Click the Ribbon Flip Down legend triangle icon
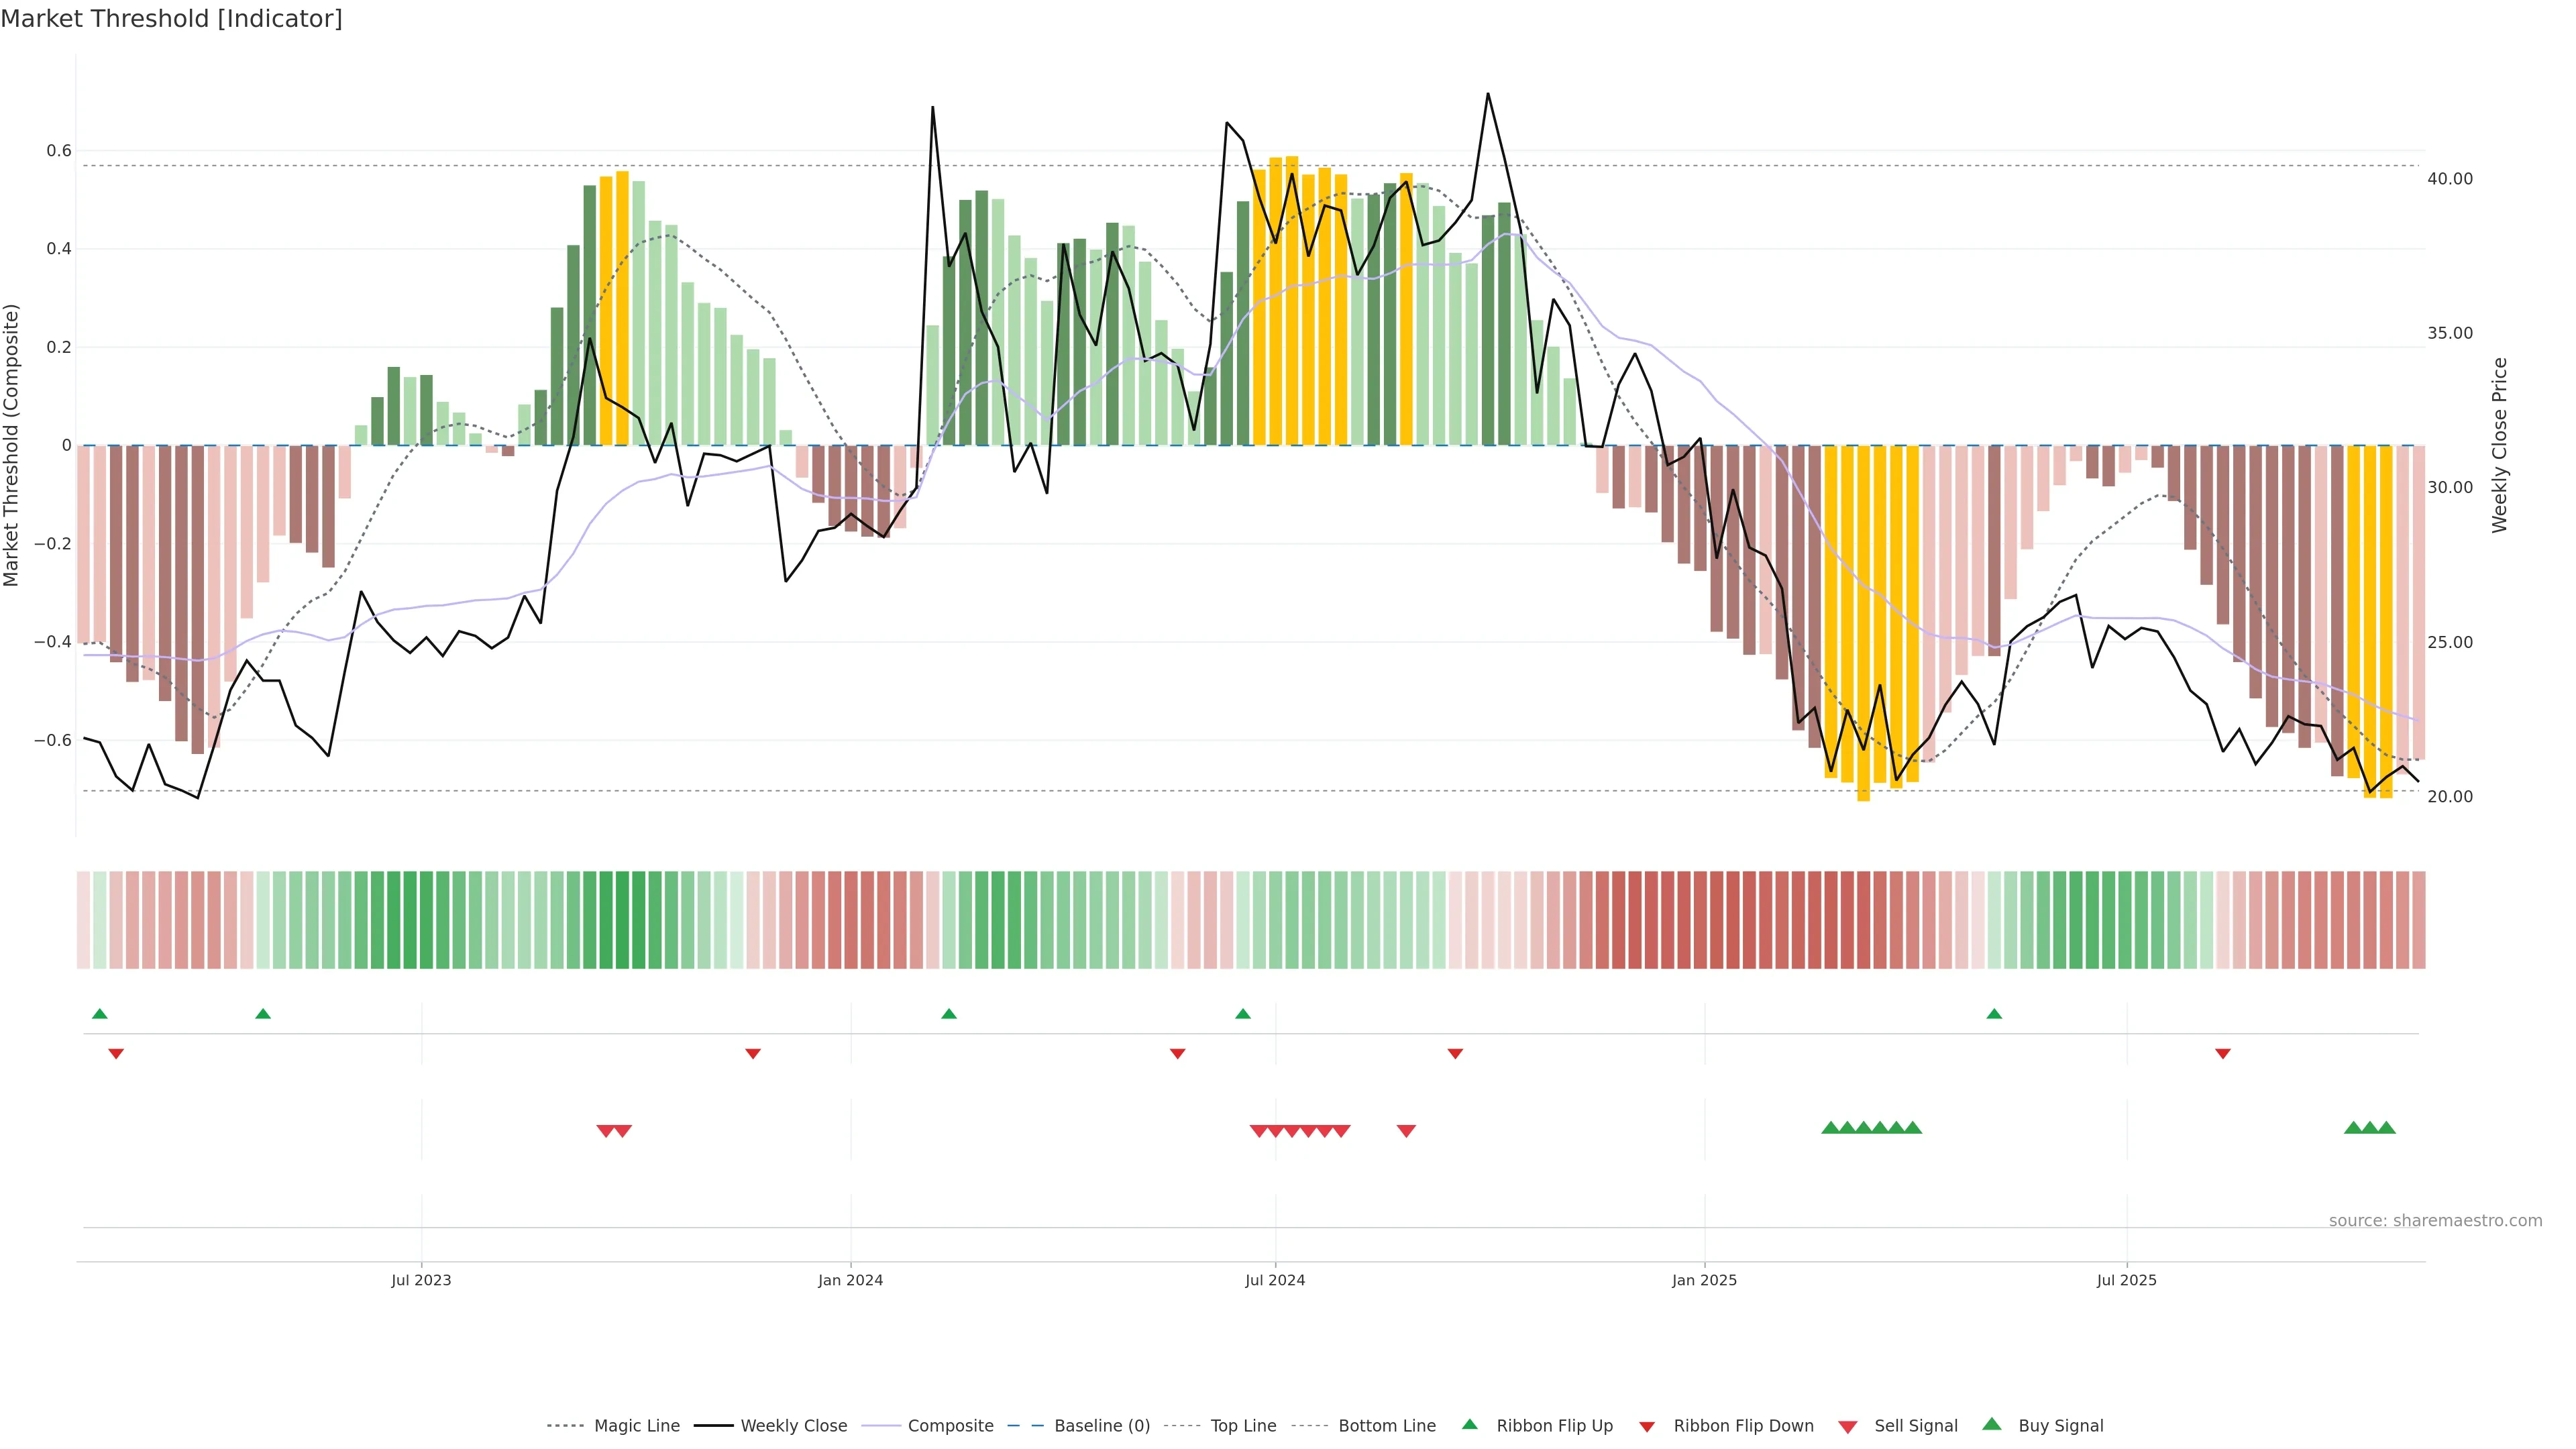Viewport: 2576px width, 1449px height. [x=1647, y=1426]
